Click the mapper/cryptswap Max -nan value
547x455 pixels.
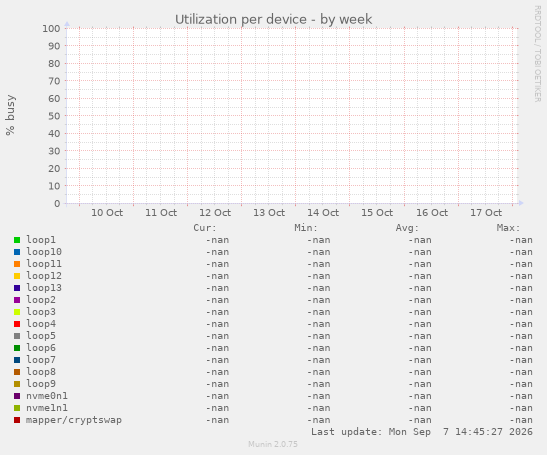[521, 420]
